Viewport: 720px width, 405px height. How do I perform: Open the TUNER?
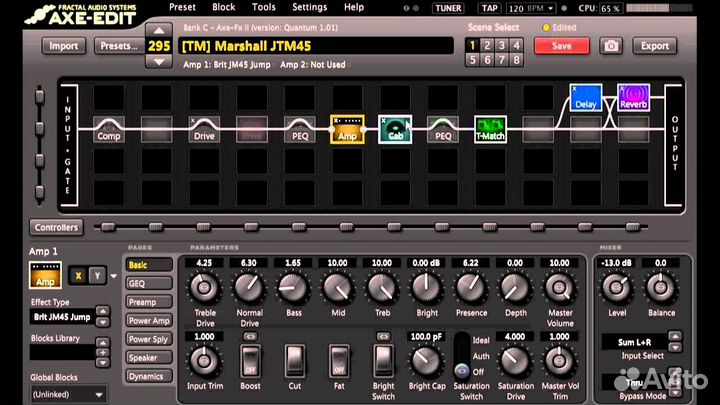click(x=448, y=8)
